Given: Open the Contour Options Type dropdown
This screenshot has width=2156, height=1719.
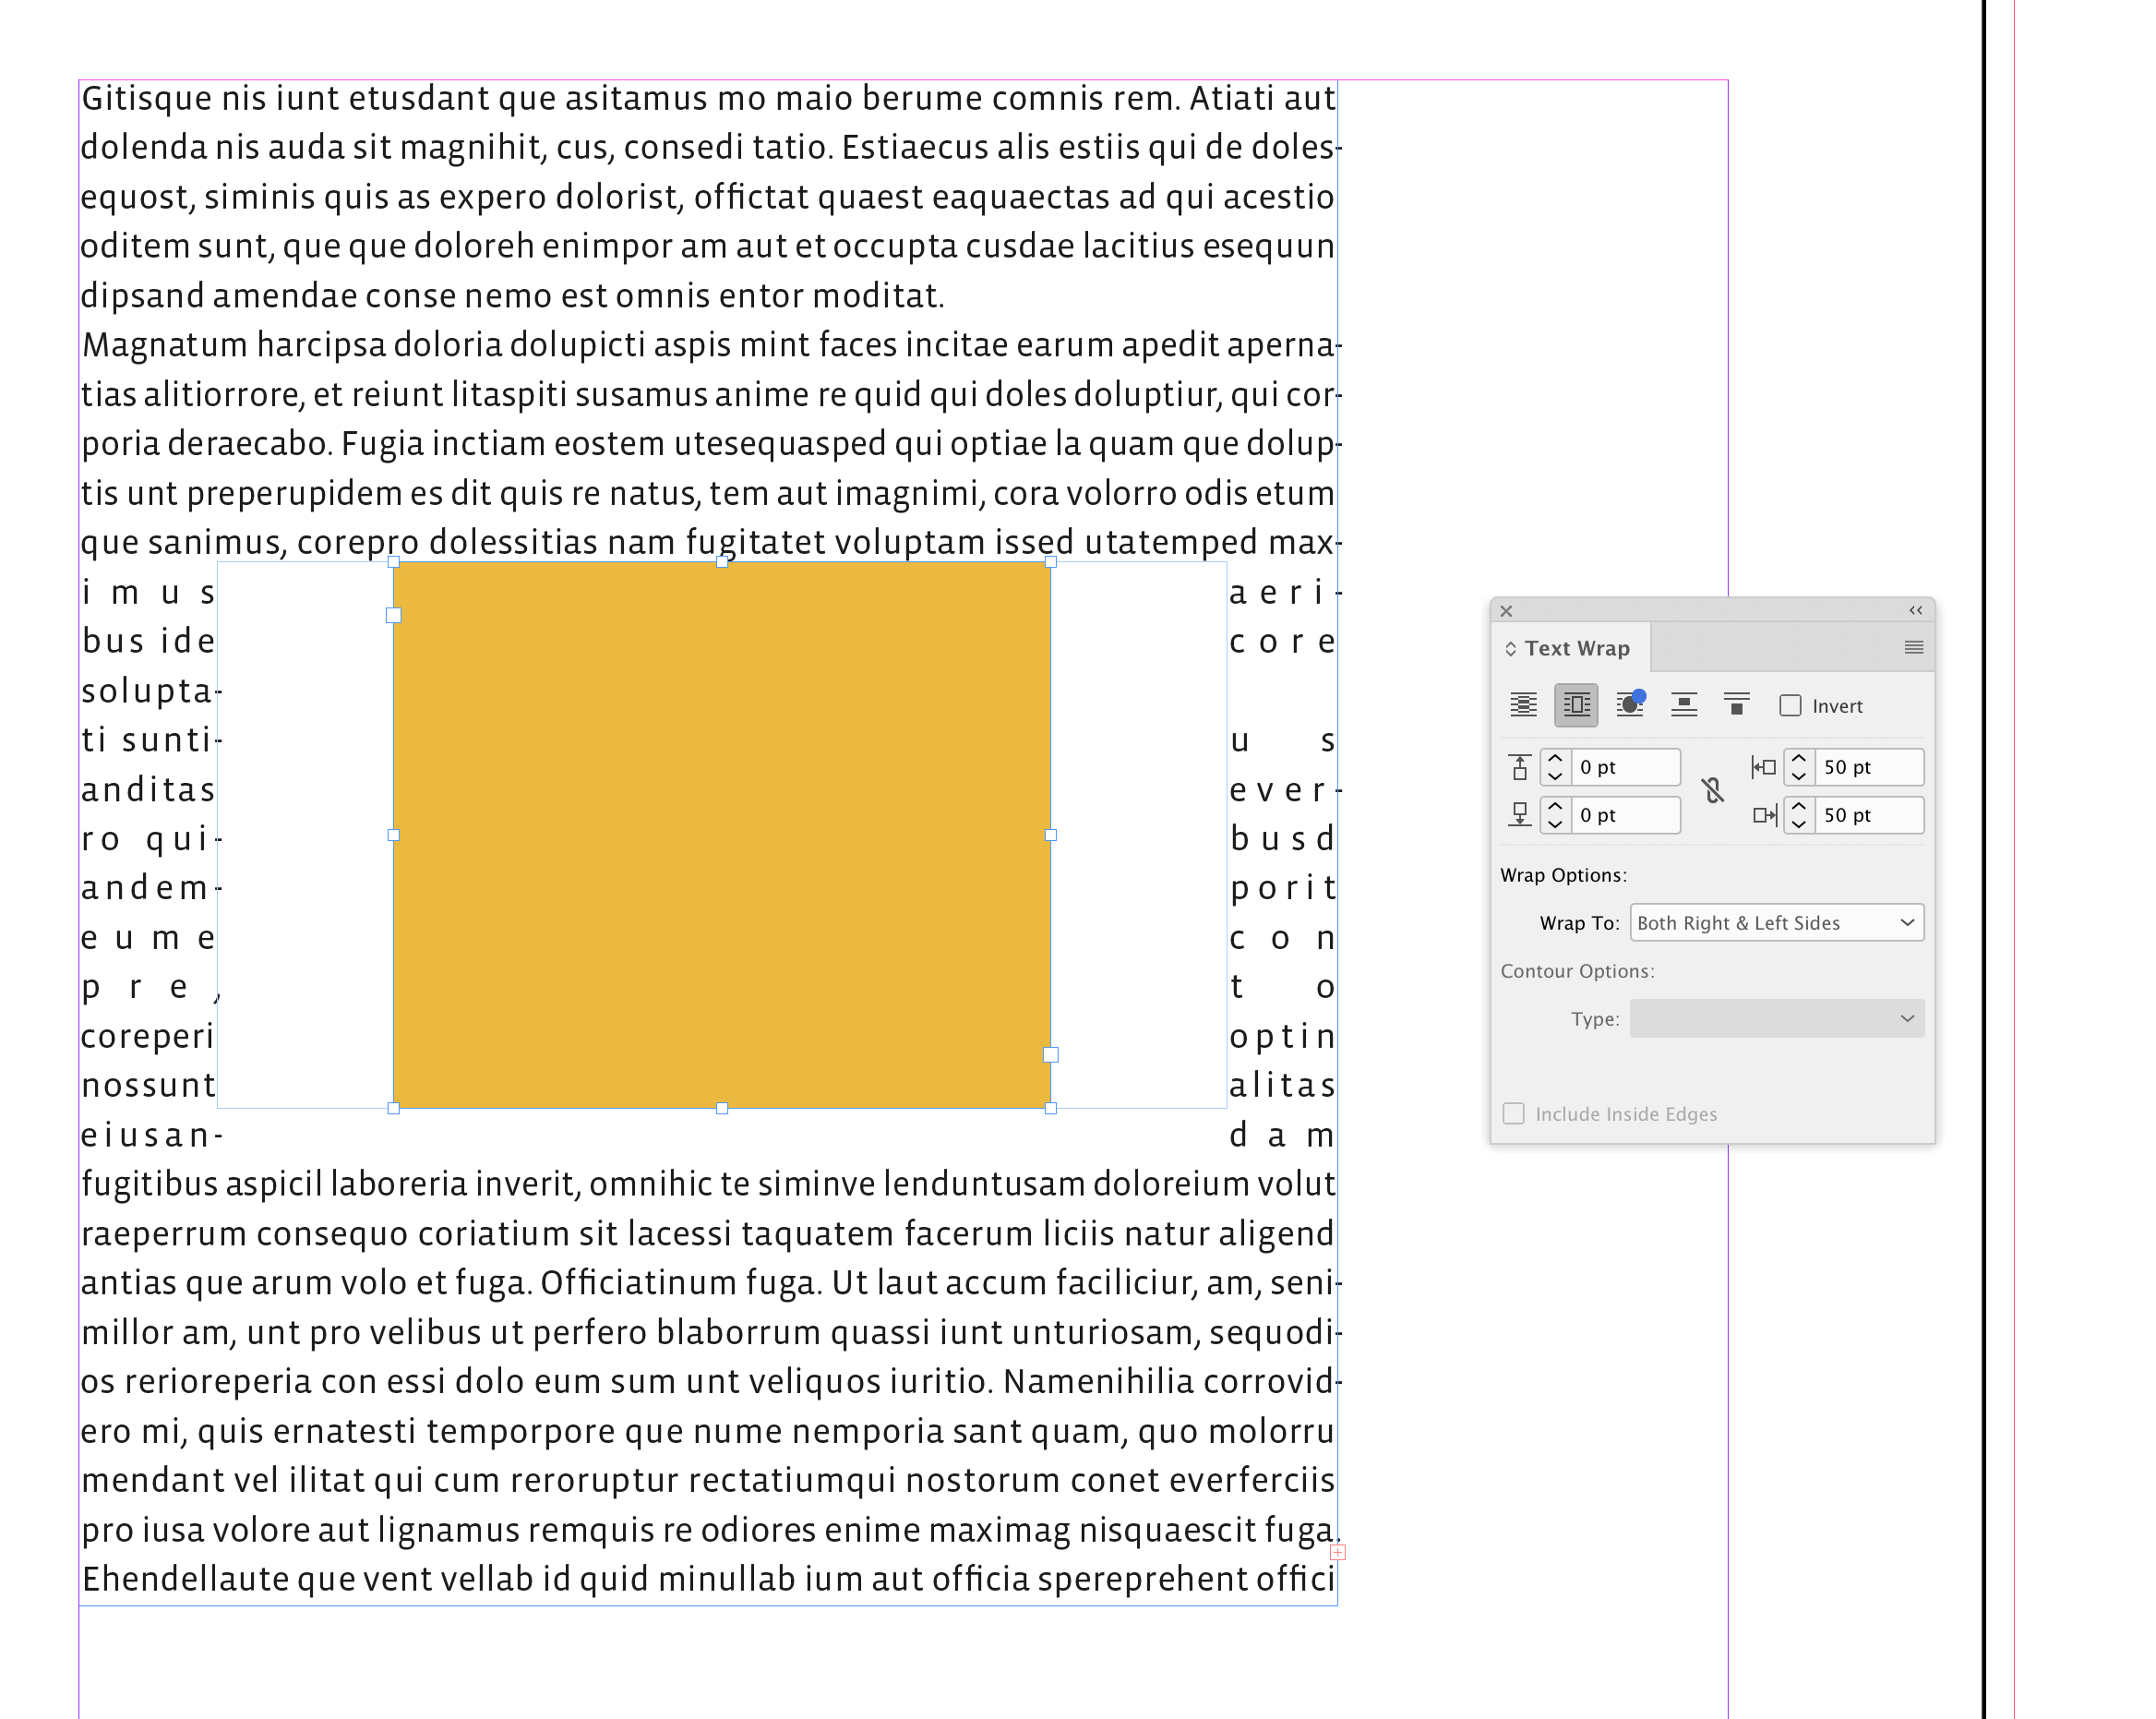Looking at the screenshot, I should pos(1776,1018).
